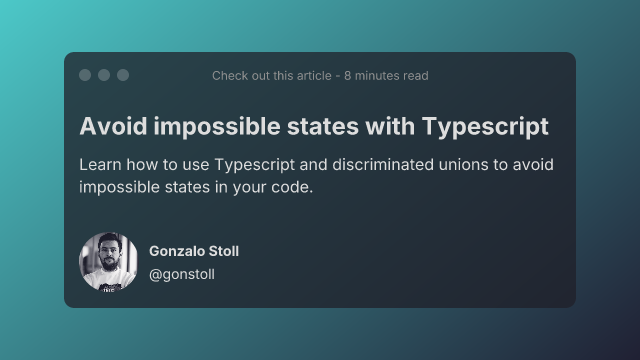Click the word 'impossible' in the headline

tap(217, 127)
